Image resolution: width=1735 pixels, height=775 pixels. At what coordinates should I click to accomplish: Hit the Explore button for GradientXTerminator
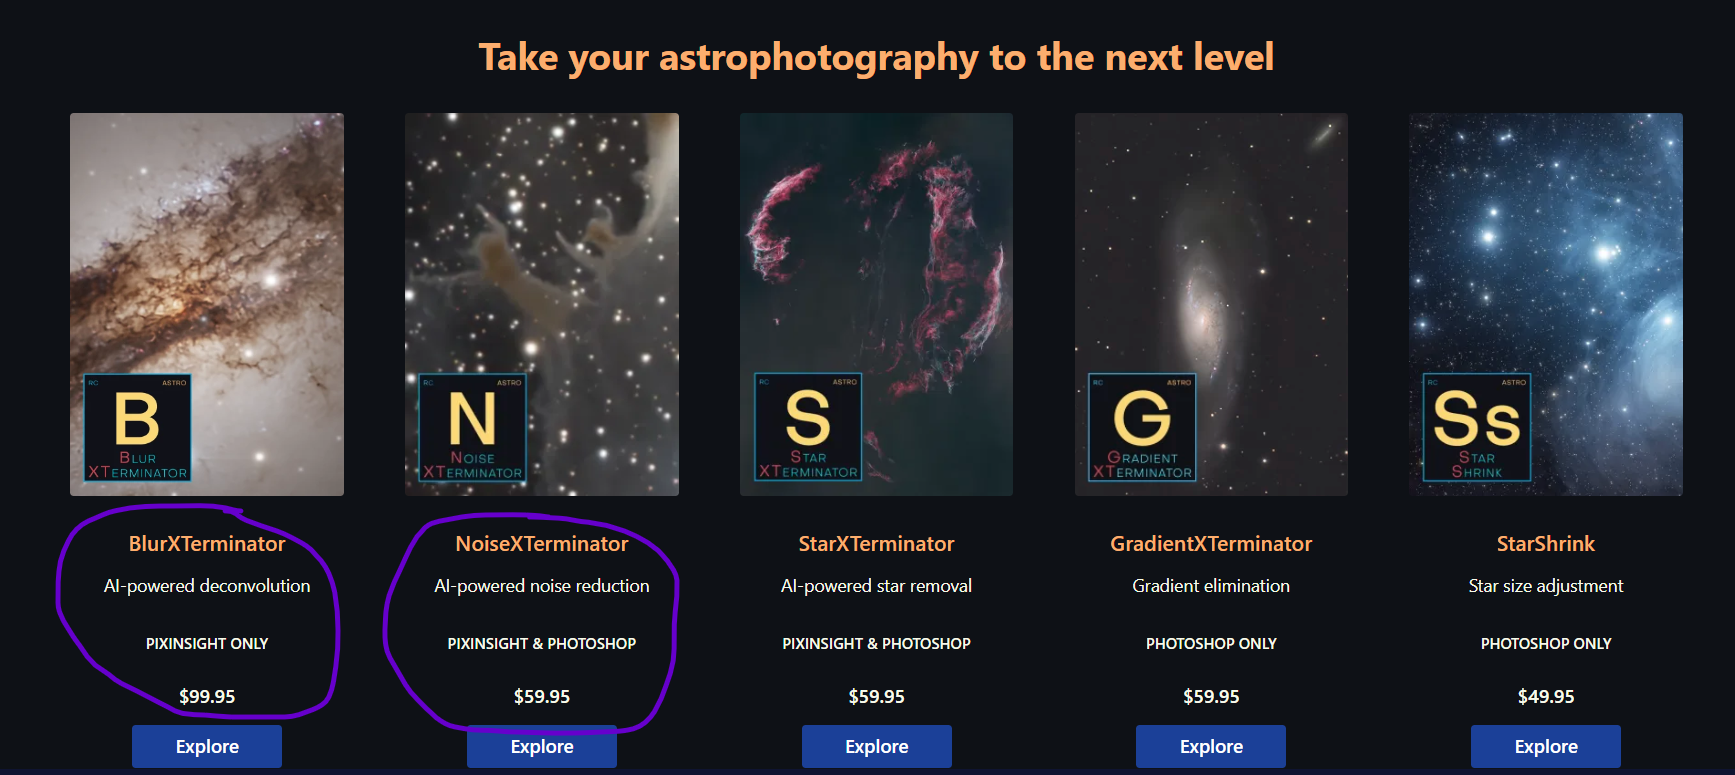click(1211, 747)
